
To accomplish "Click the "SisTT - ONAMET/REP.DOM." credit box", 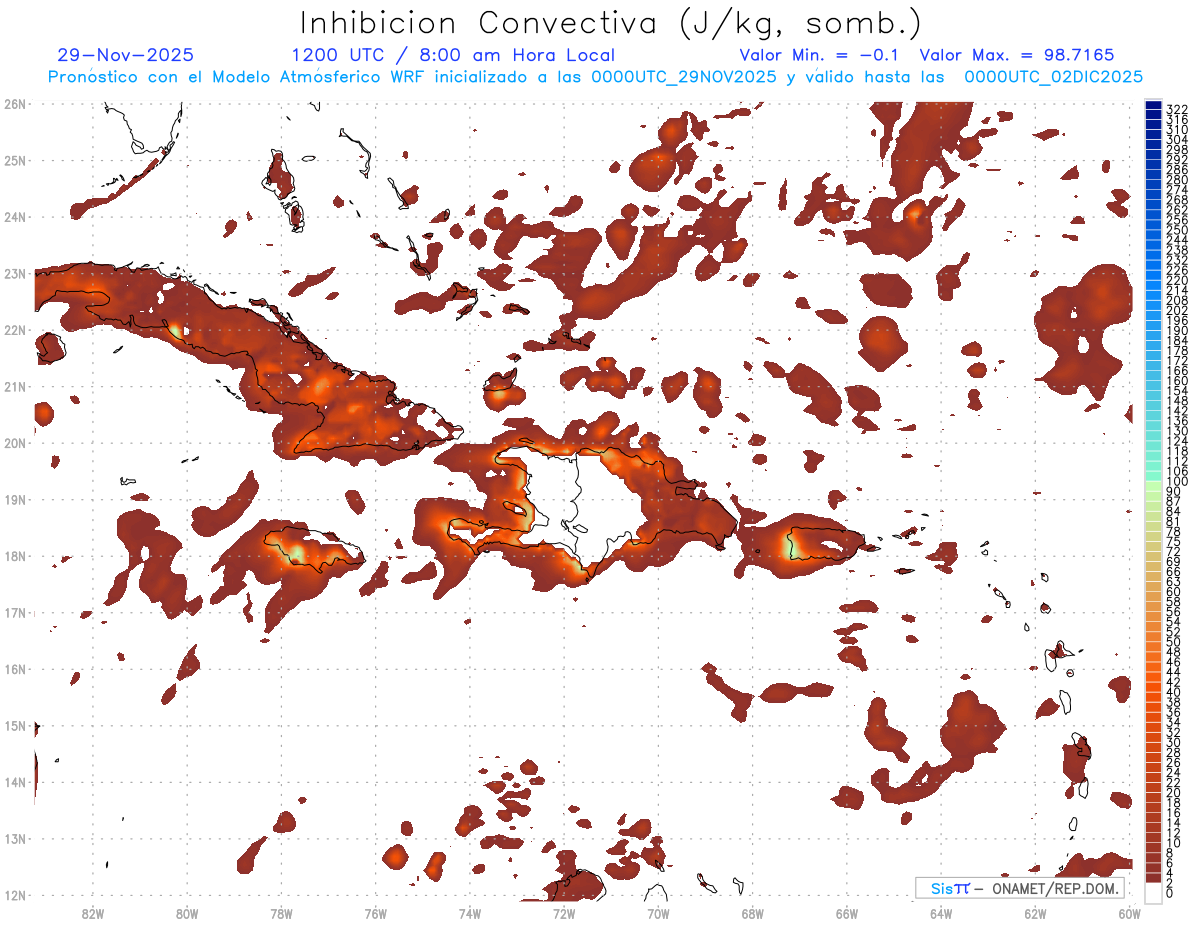I will click(1020, 888).
